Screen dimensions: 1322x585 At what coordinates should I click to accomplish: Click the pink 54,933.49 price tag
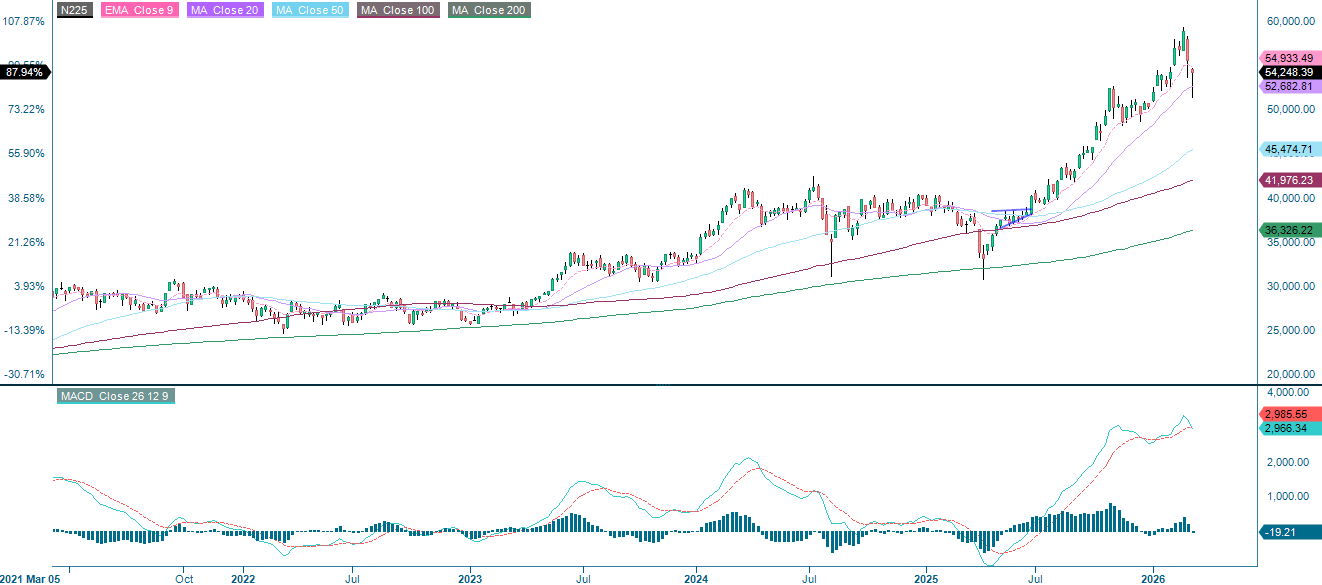pyautogui.click(x=1288, y=58)
